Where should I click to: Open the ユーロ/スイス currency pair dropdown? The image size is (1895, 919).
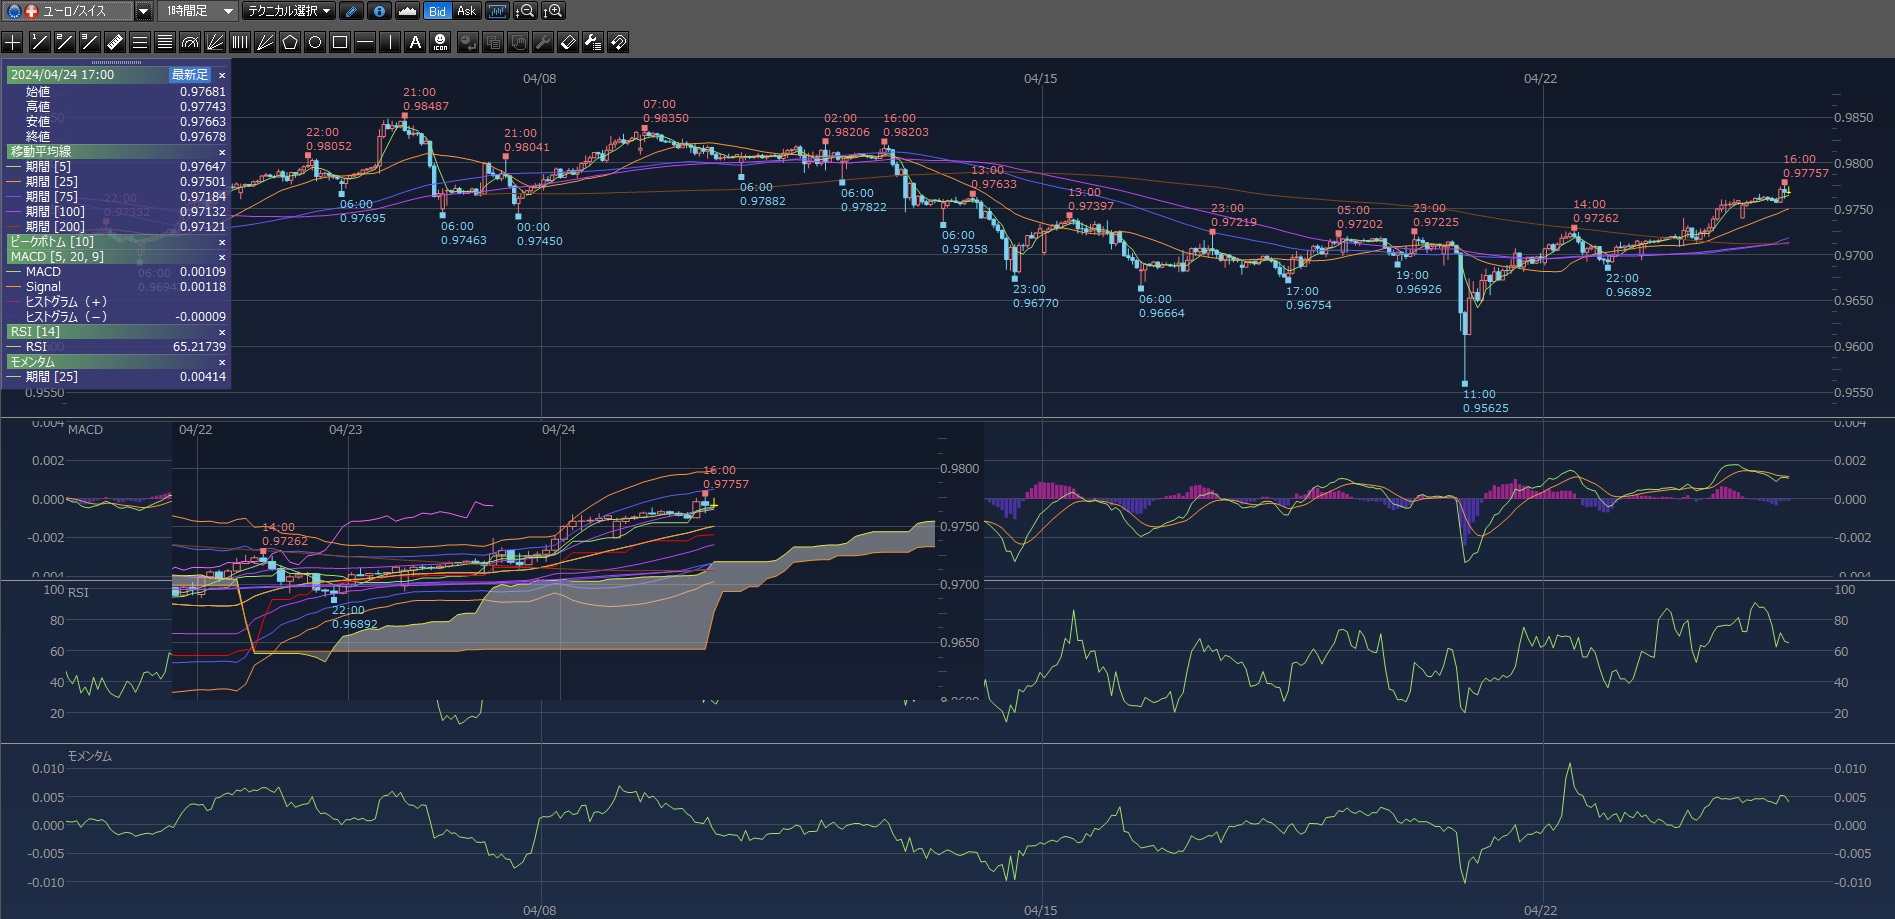click(143, 11)
